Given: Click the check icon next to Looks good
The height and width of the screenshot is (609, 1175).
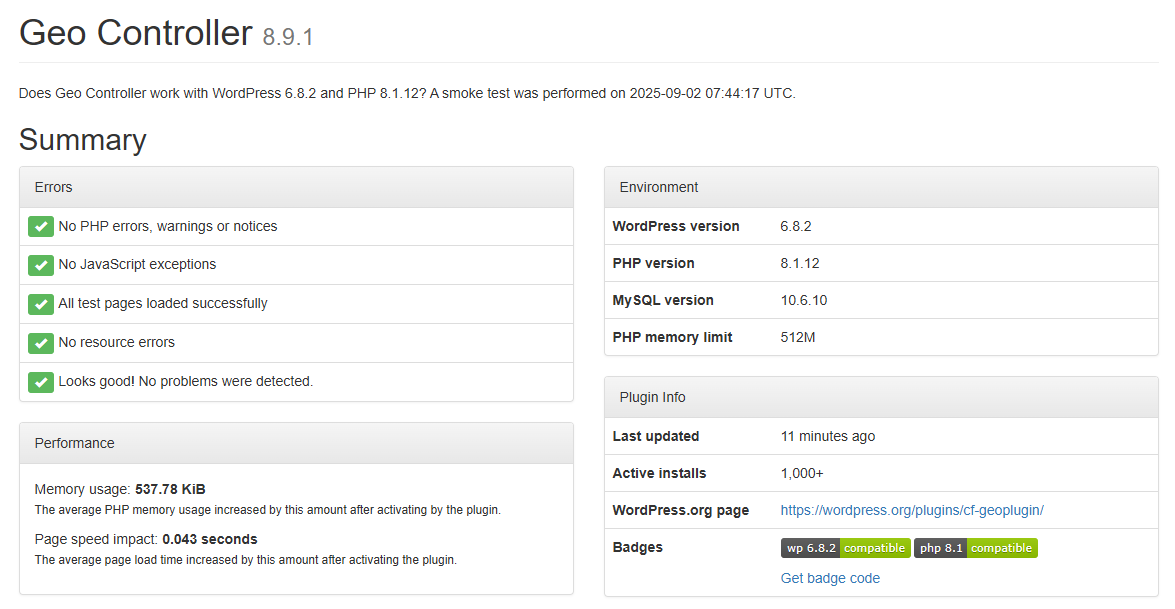Looking at the screenshot, I should (41, 382).
